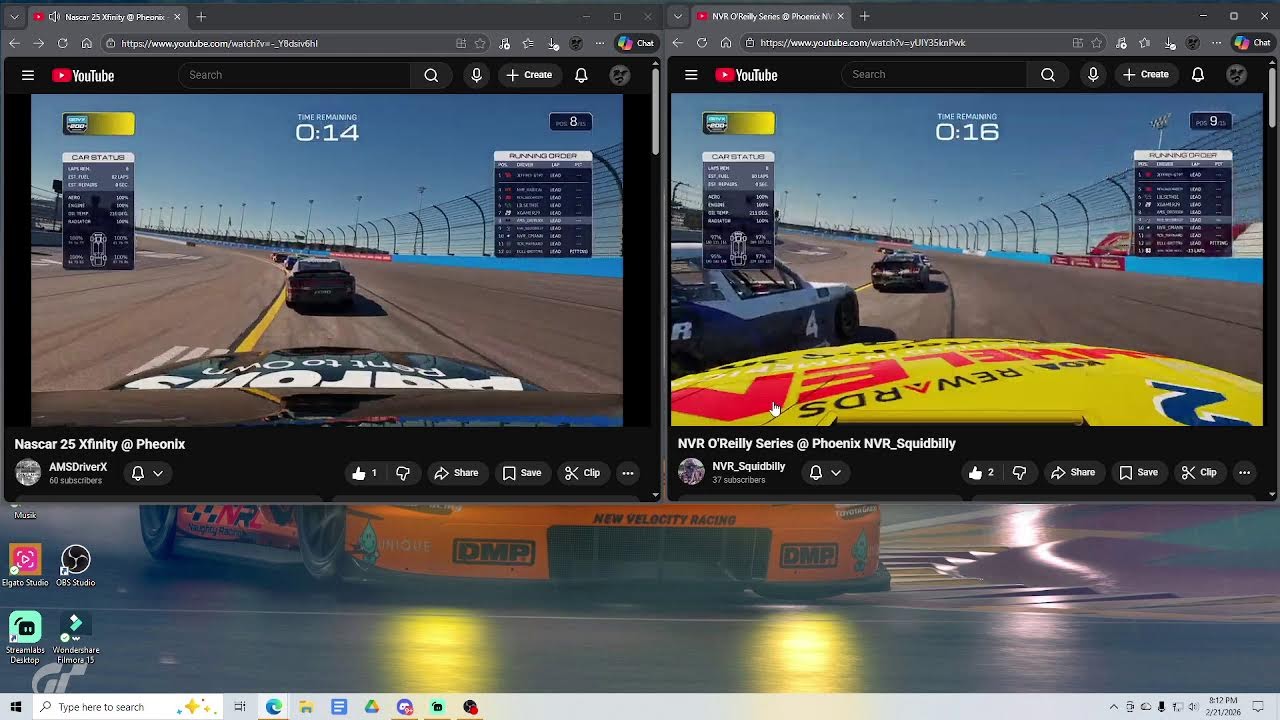
Task: Share the NVR O'Reilly Series video
Action: 1073,473
